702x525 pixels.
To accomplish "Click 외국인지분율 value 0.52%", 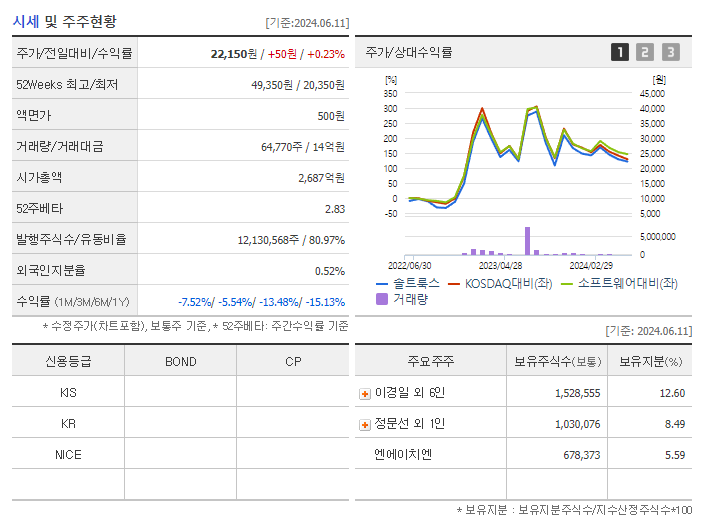I will click(330, 271).
